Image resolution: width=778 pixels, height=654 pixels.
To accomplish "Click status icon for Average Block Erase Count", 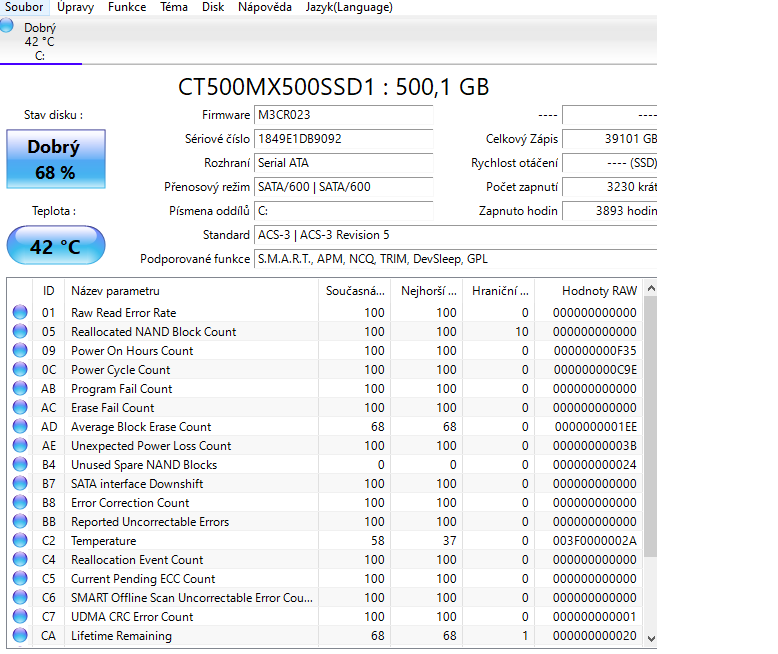I will (x=20, y=426).
